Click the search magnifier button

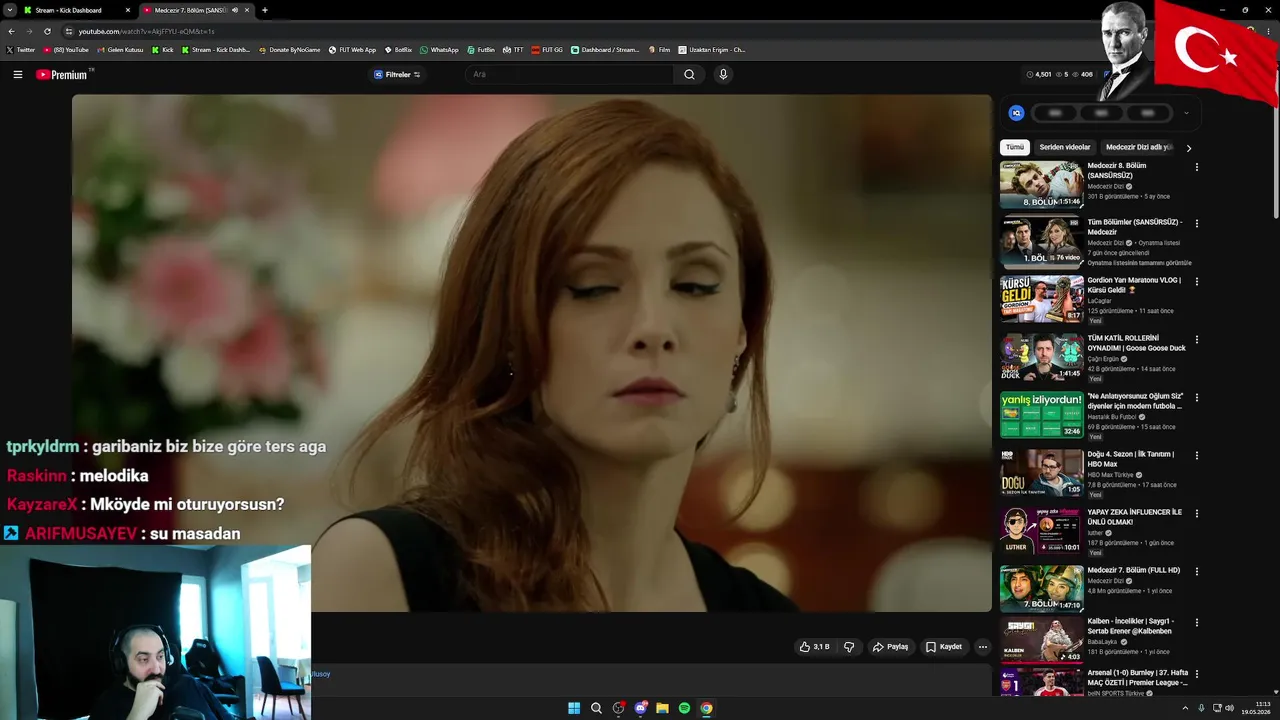pyautogui.click(x=689, y=74)
